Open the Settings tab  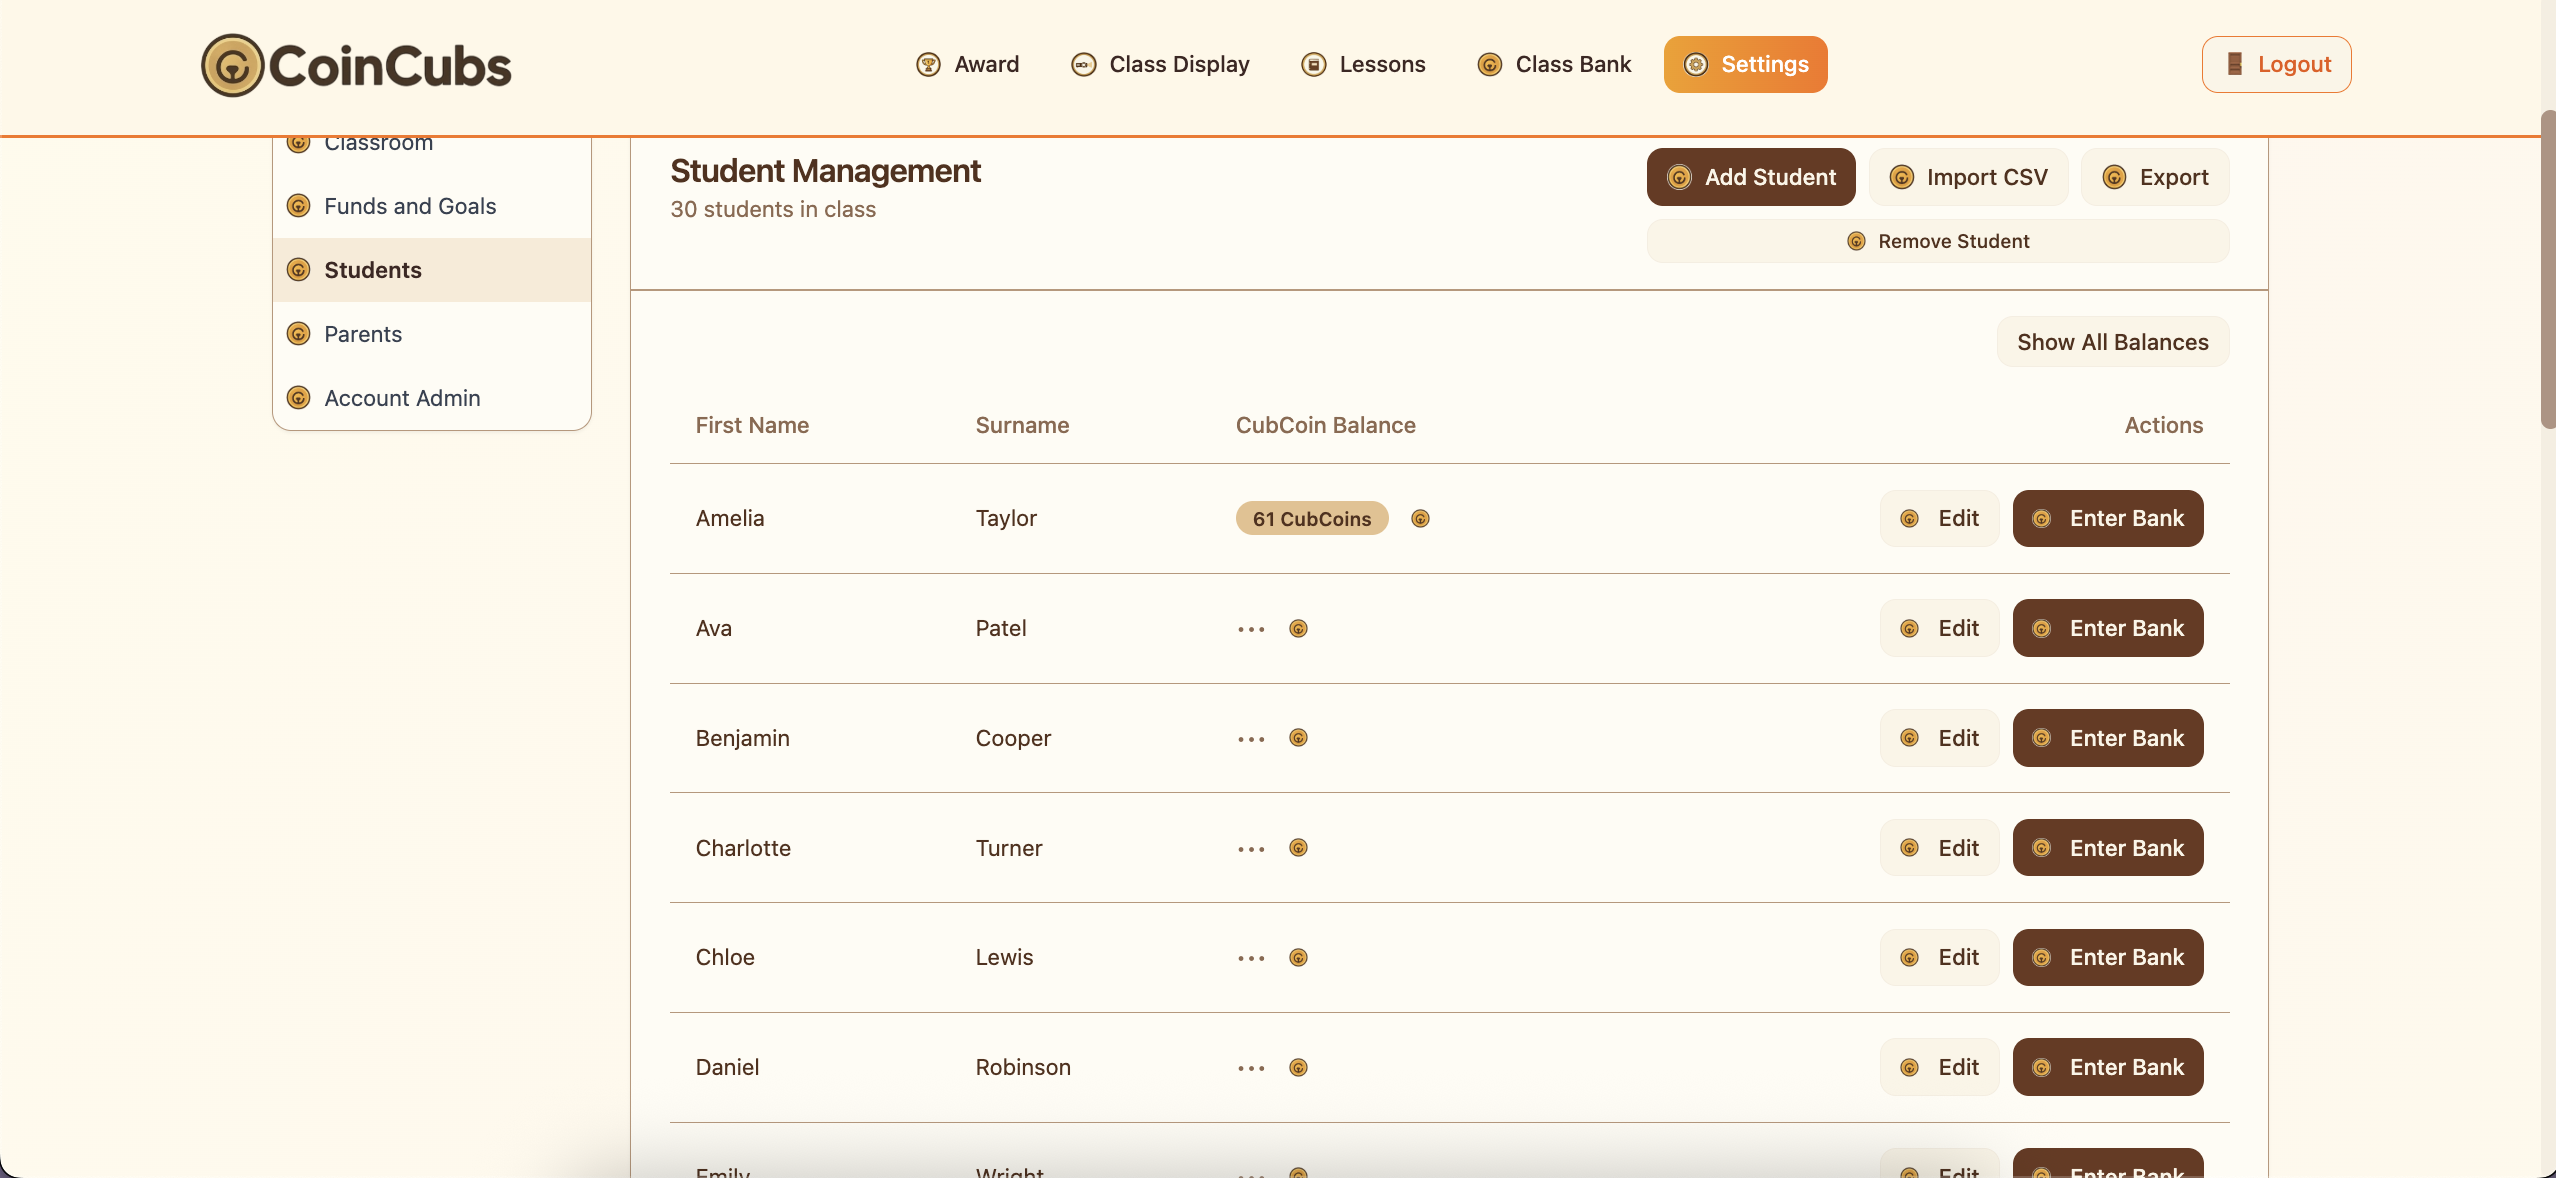(x=1745, y=65)
